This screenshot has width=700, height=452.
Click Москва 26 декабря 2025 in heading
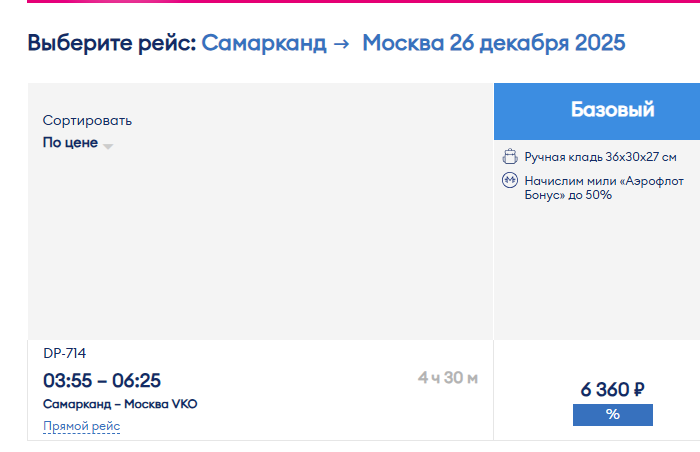point(494,43)
